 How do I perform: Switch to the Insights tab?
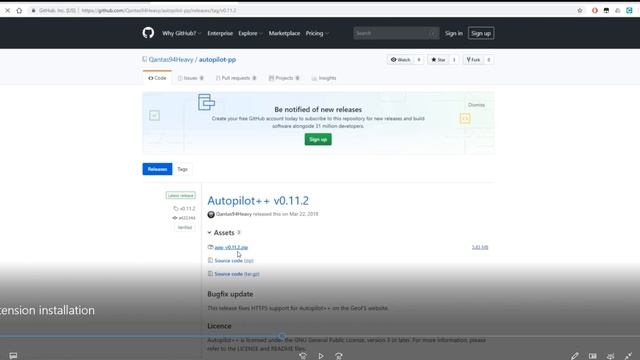tap(324, 78)
